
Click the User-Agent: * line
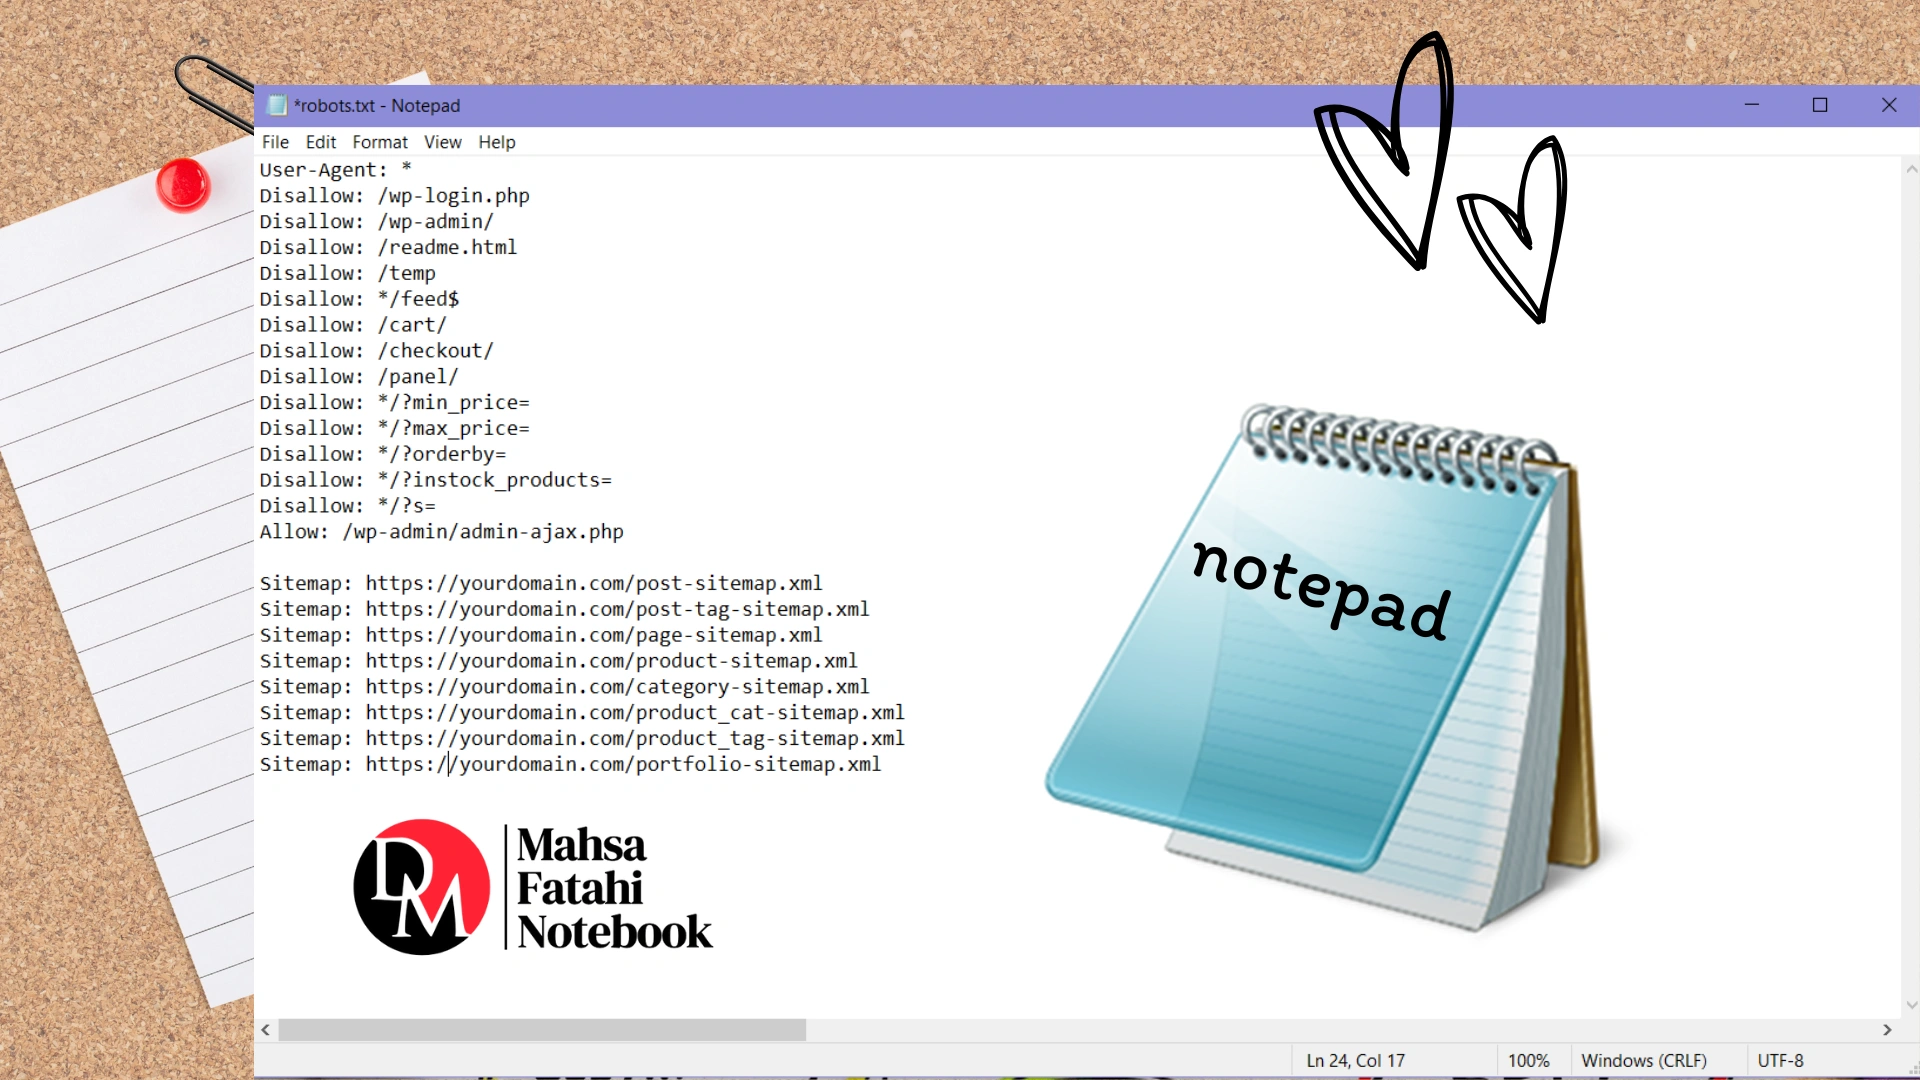[x=336, y=170]
